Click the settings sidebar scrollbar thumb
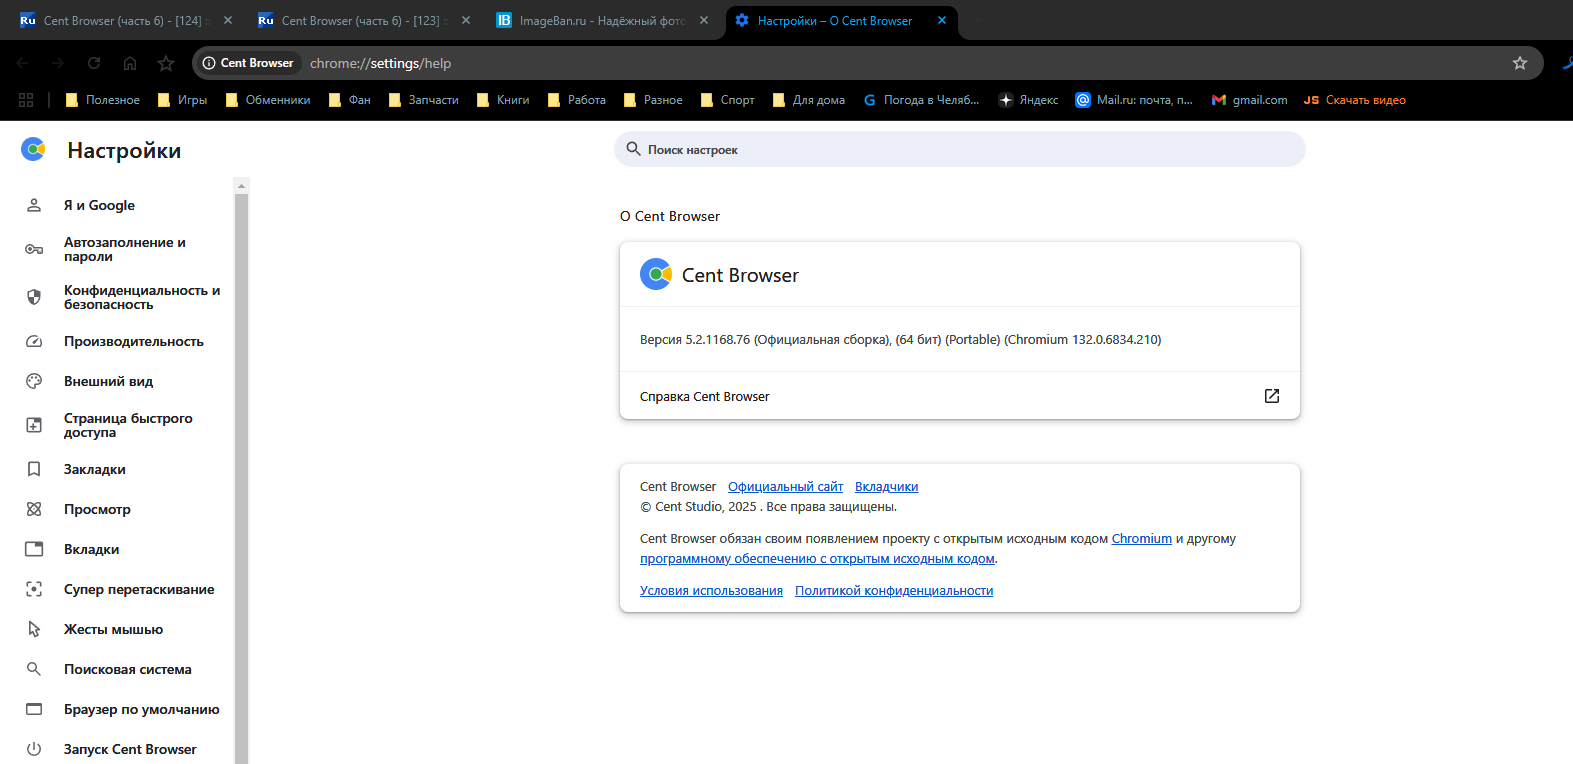Viewport: 1573px width, 764px height. (x=241, y=478)
